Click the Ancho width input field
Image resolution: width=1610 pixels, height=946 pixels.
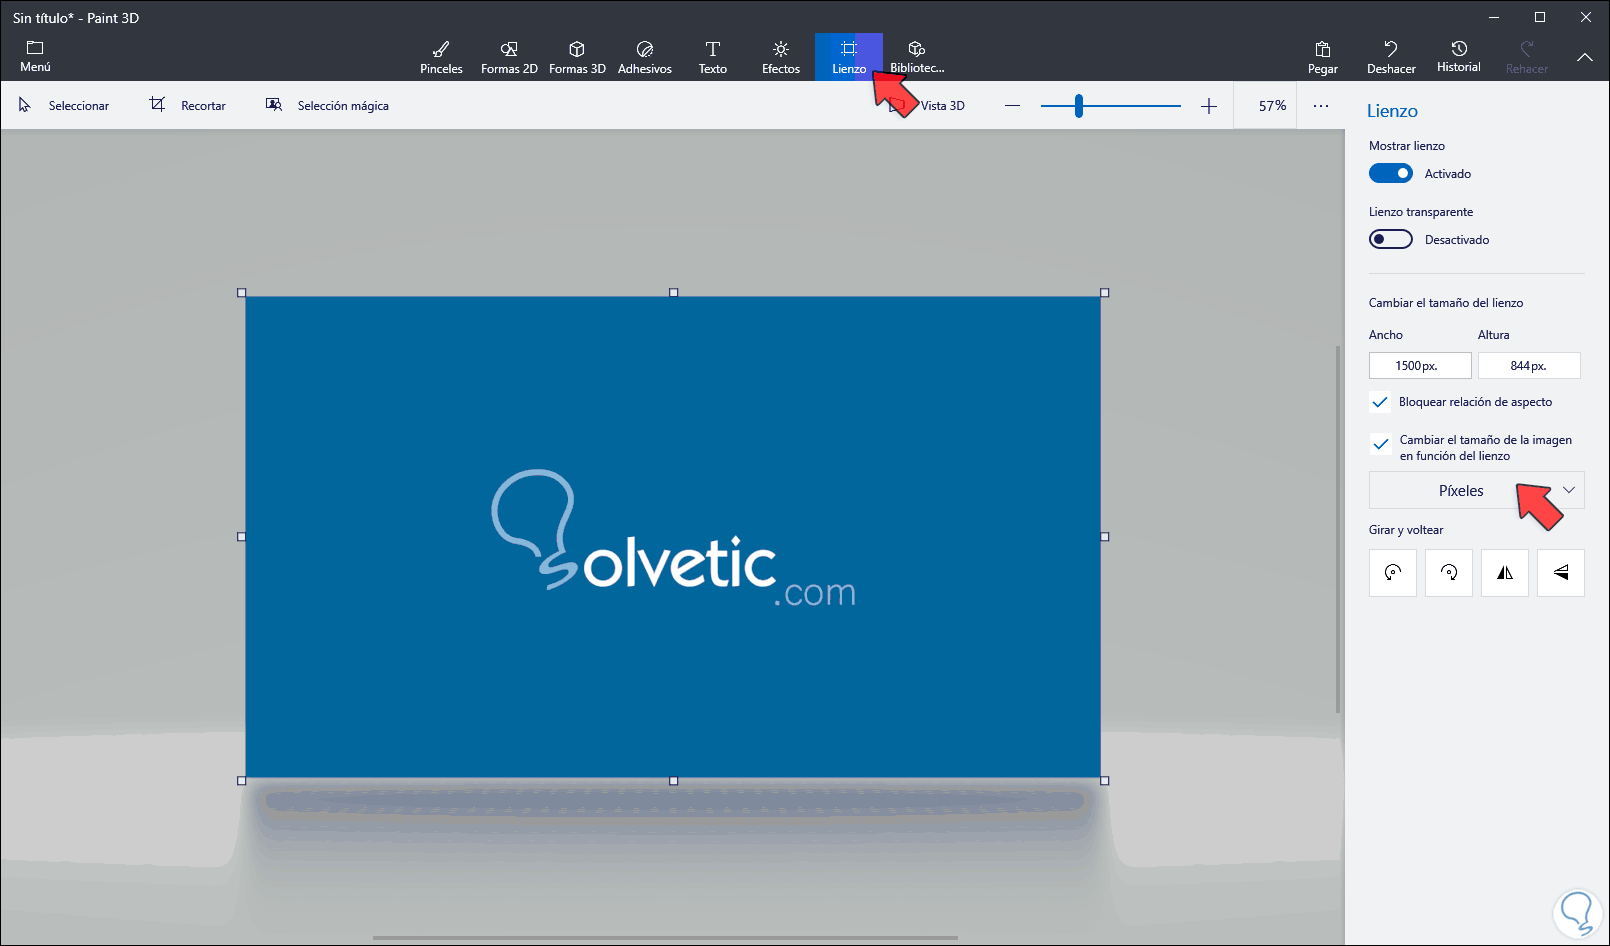tap(1420, 366)
